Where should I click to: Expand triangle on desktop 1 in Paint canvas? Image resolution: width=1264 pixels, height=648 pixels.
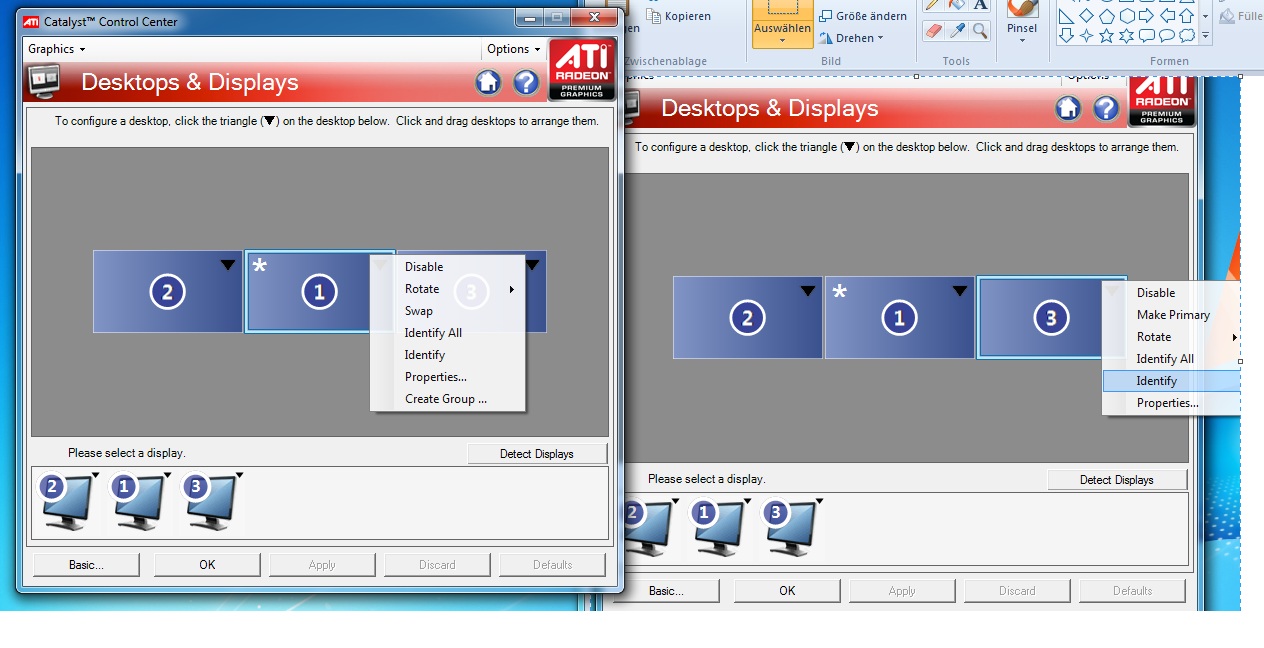(x=960, y=291)
